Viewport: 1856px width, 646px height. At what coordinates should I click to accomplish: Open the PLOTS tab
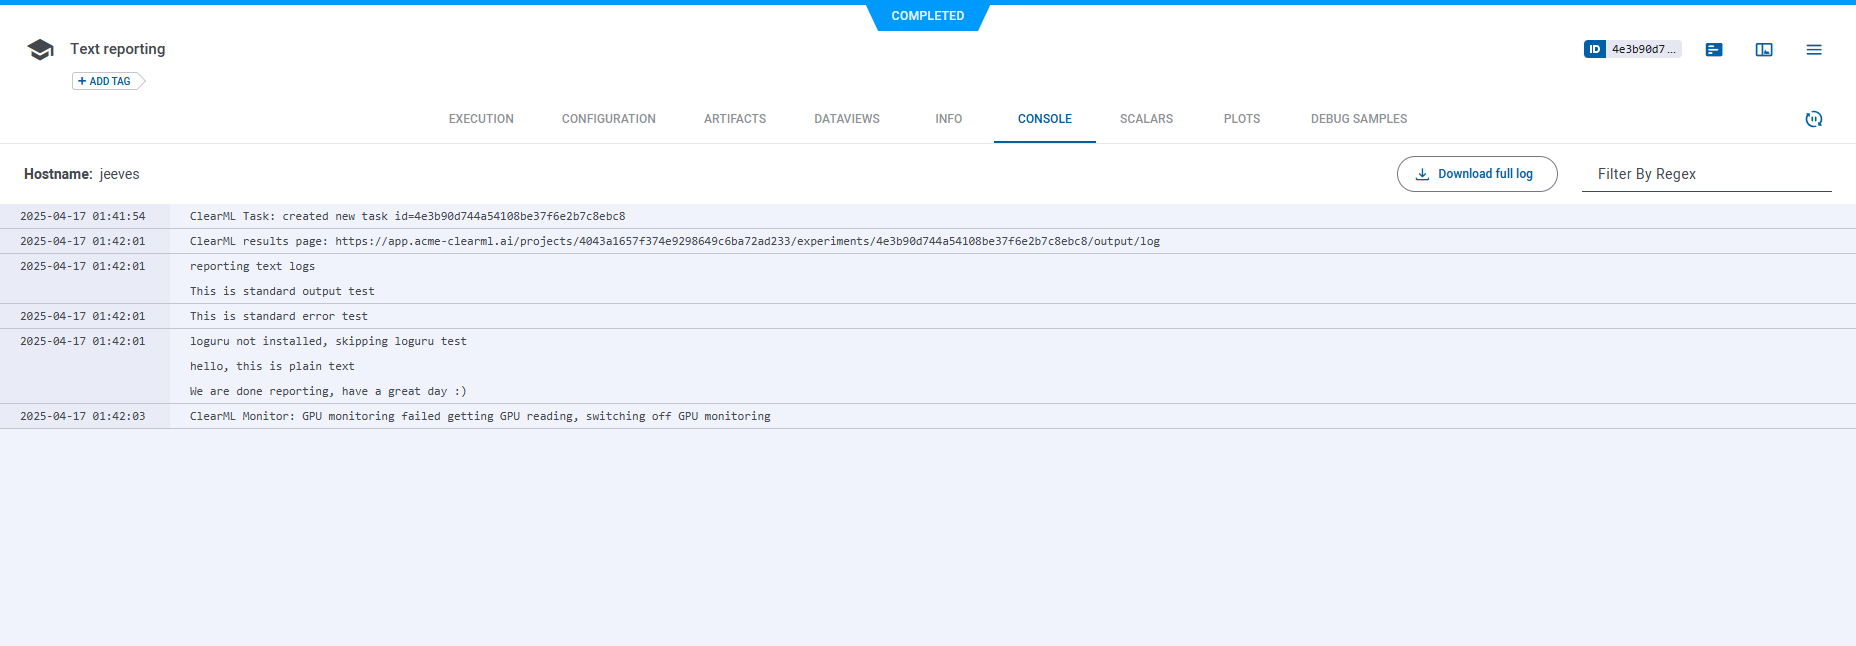tap(1242, 119)
